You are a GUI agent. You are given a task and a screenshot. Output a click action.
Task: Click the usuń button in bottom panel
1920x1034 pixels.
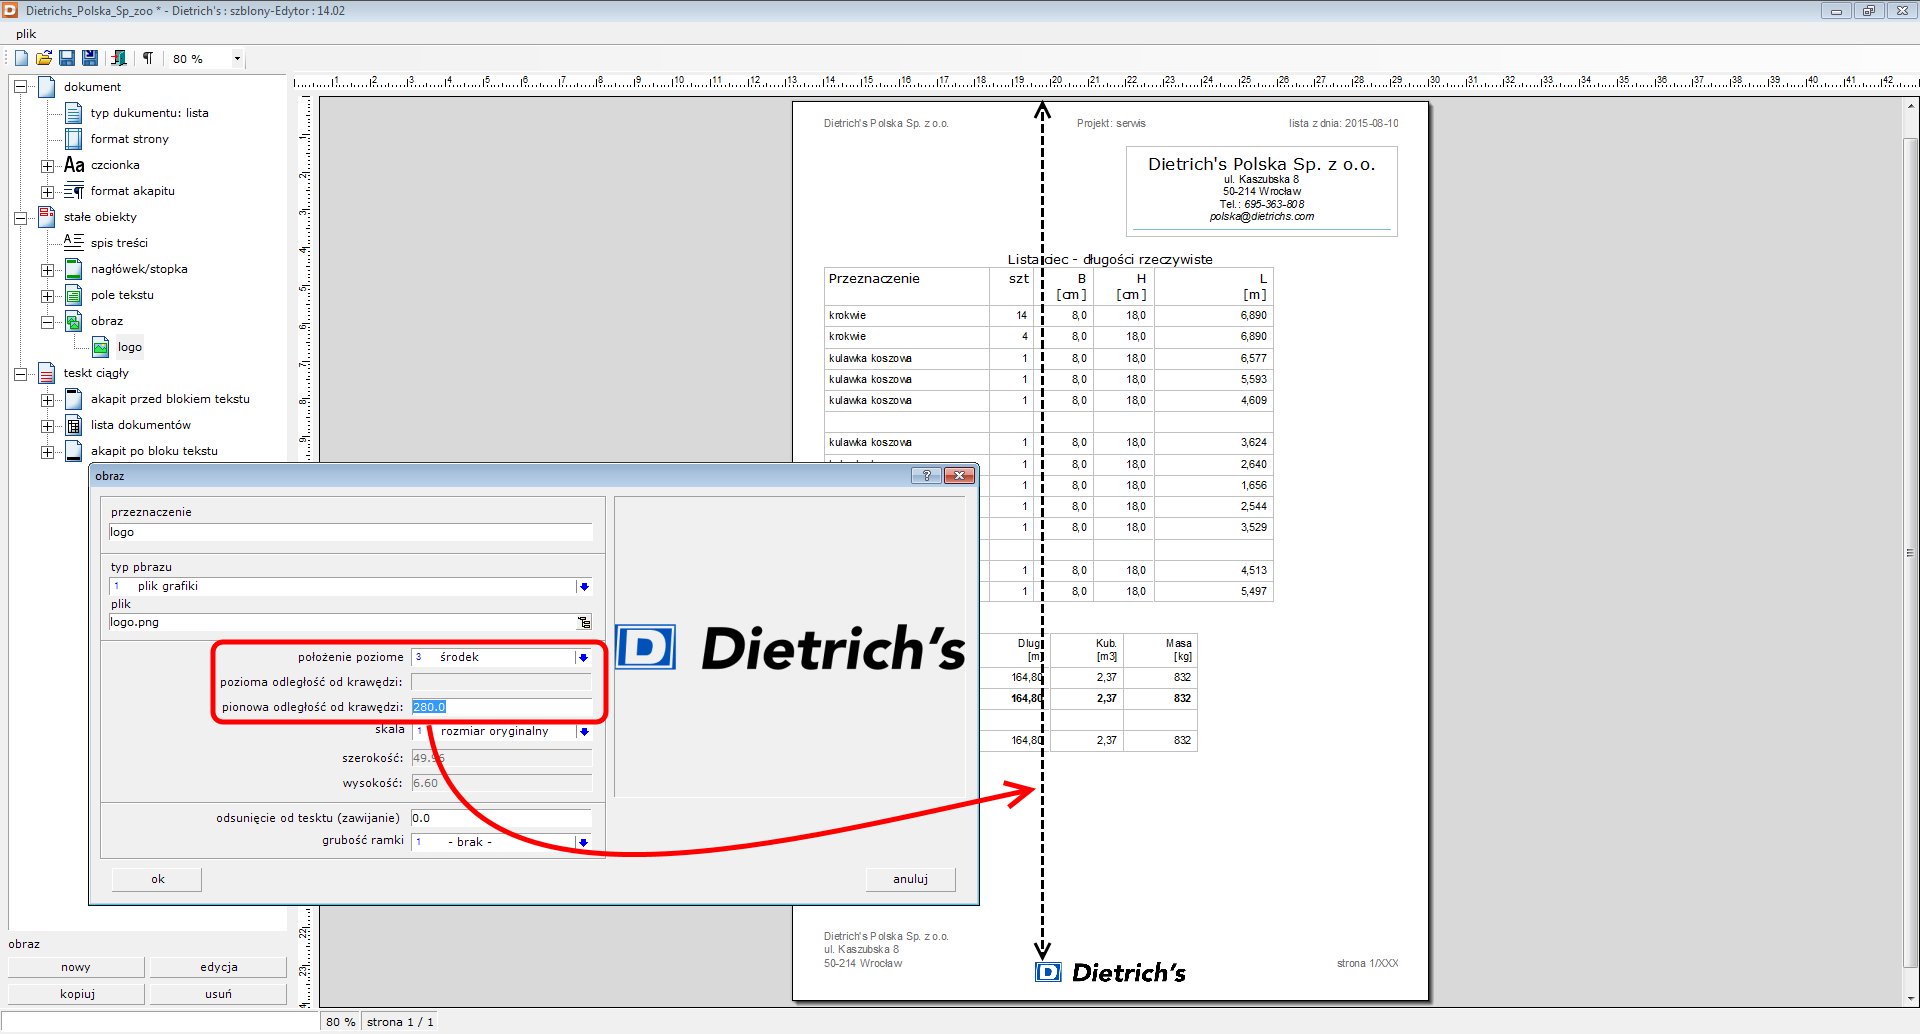coord(218,994)
